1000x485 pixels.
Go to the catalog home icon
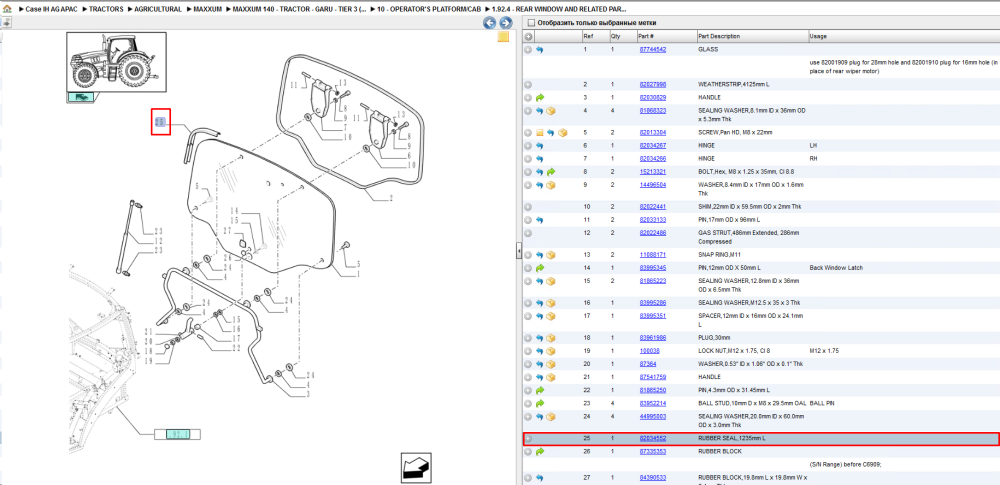pyautogui.click(x=7, y=10)
